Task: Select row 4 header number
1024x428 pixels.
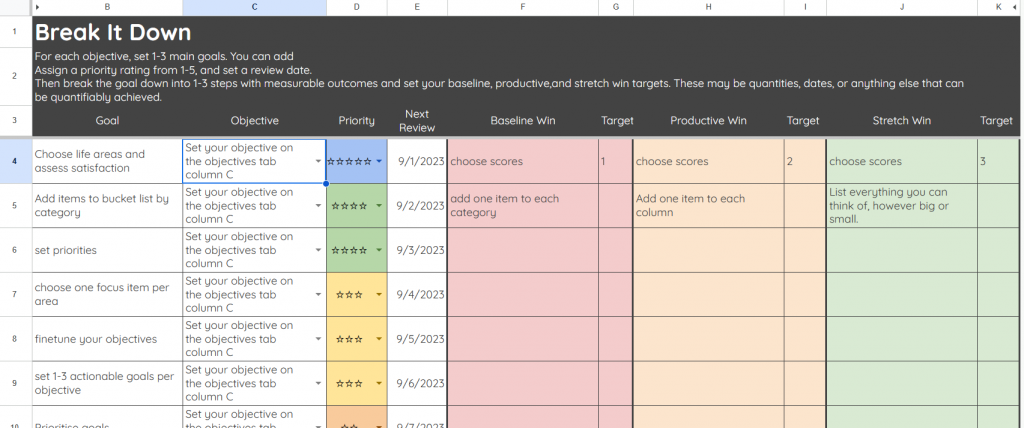Action: (15, 161)
